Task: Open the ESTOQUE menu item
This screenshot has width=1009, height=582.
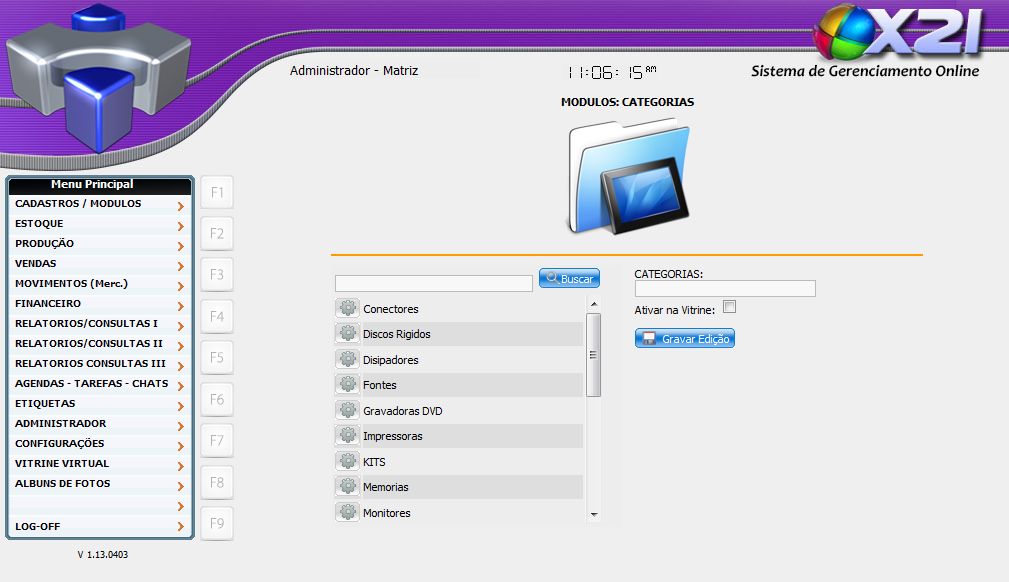Action: (40, 224)
